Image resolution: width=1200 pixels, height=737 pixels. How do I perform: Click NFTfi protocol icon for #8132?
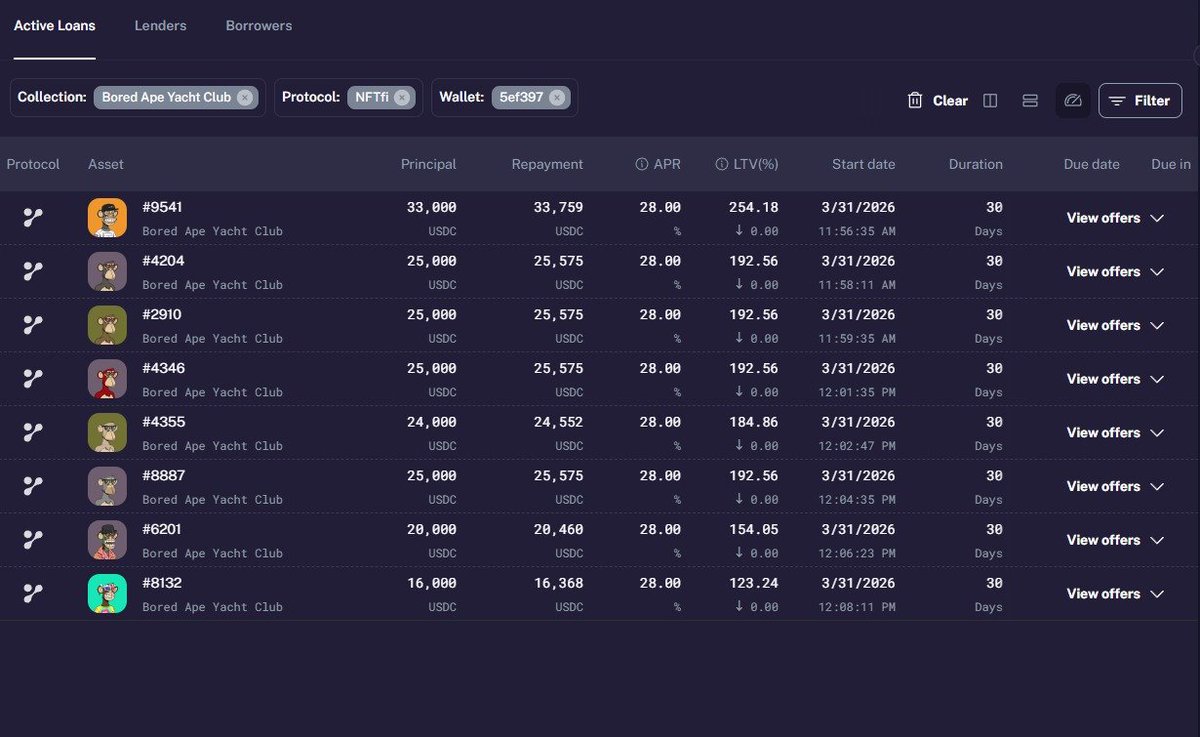coord(33,594)
